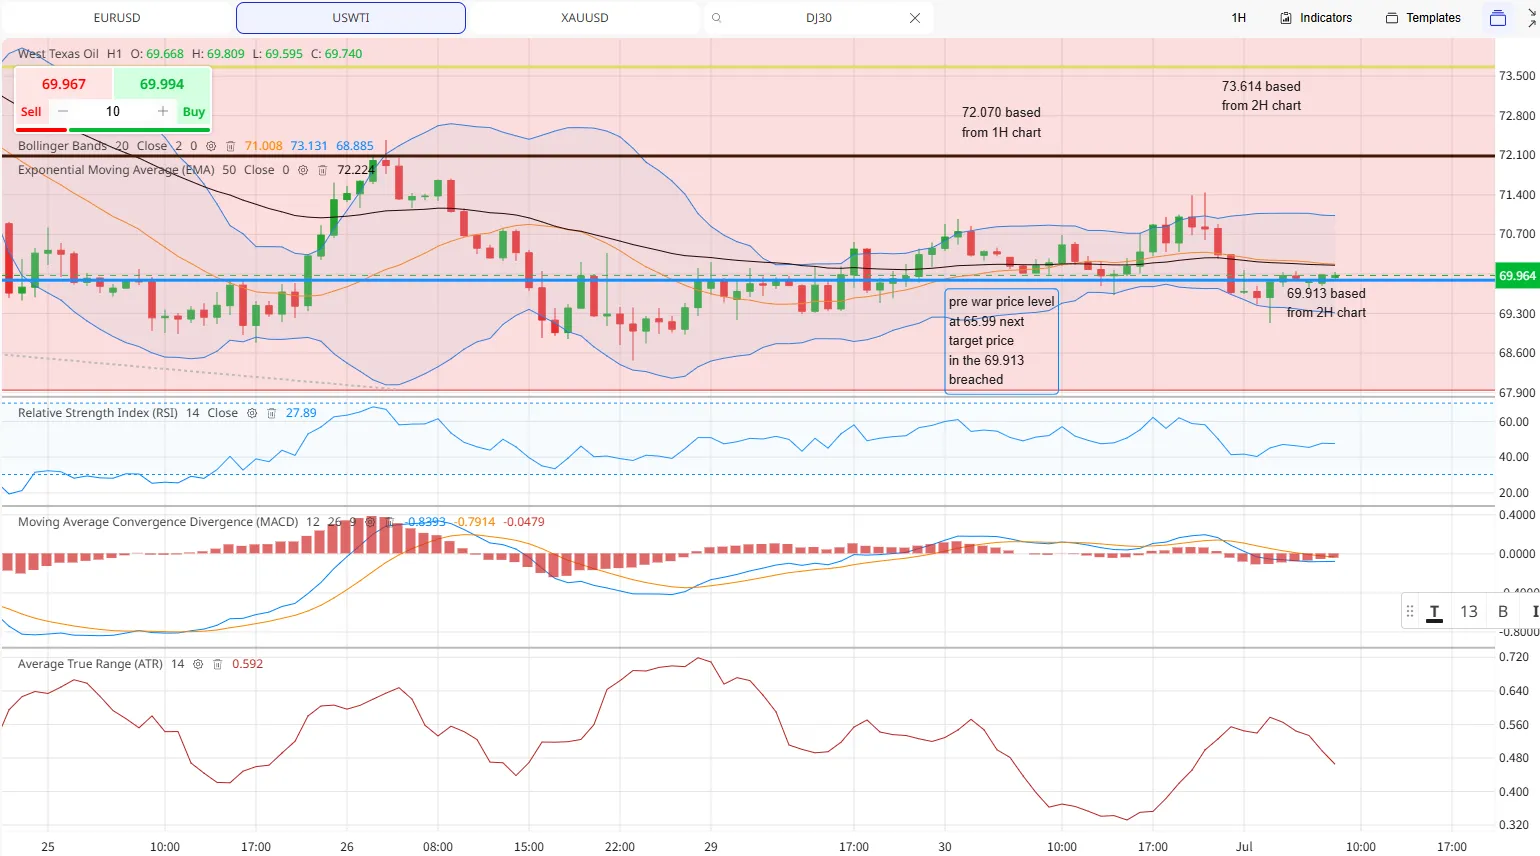
Task: Select the USWTI tab
Action: click(x=351, y=18)
